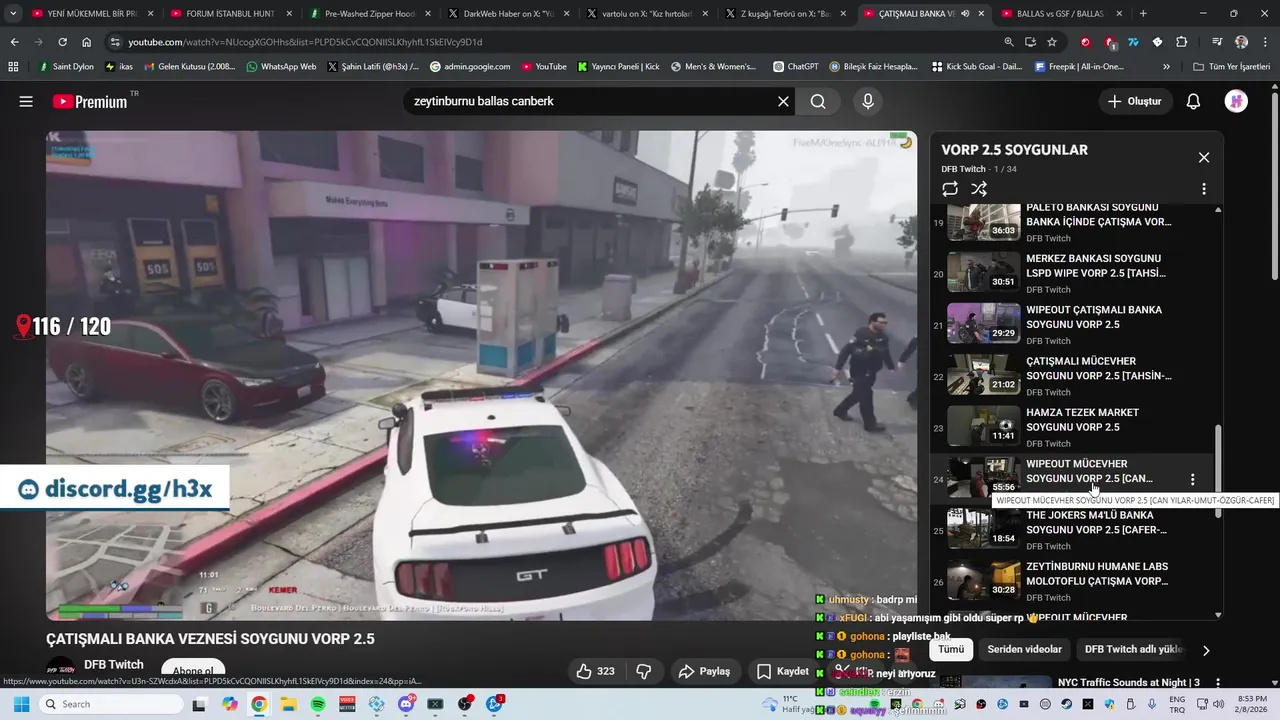Open new browser tab with plus
The height and width of the screenshot is (720, 1280).
1143,14
